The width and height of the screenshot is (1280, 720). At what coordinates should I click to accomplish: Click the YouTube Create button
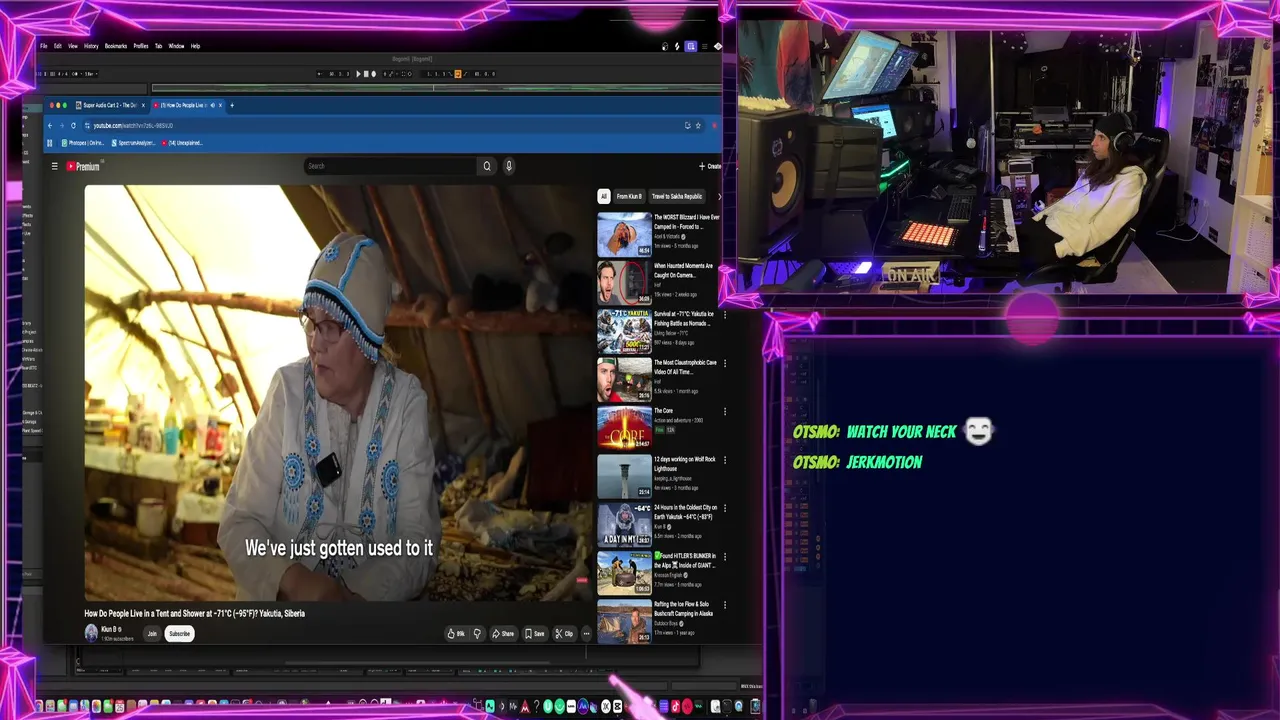pyautogui.click(x=709, y=166)
